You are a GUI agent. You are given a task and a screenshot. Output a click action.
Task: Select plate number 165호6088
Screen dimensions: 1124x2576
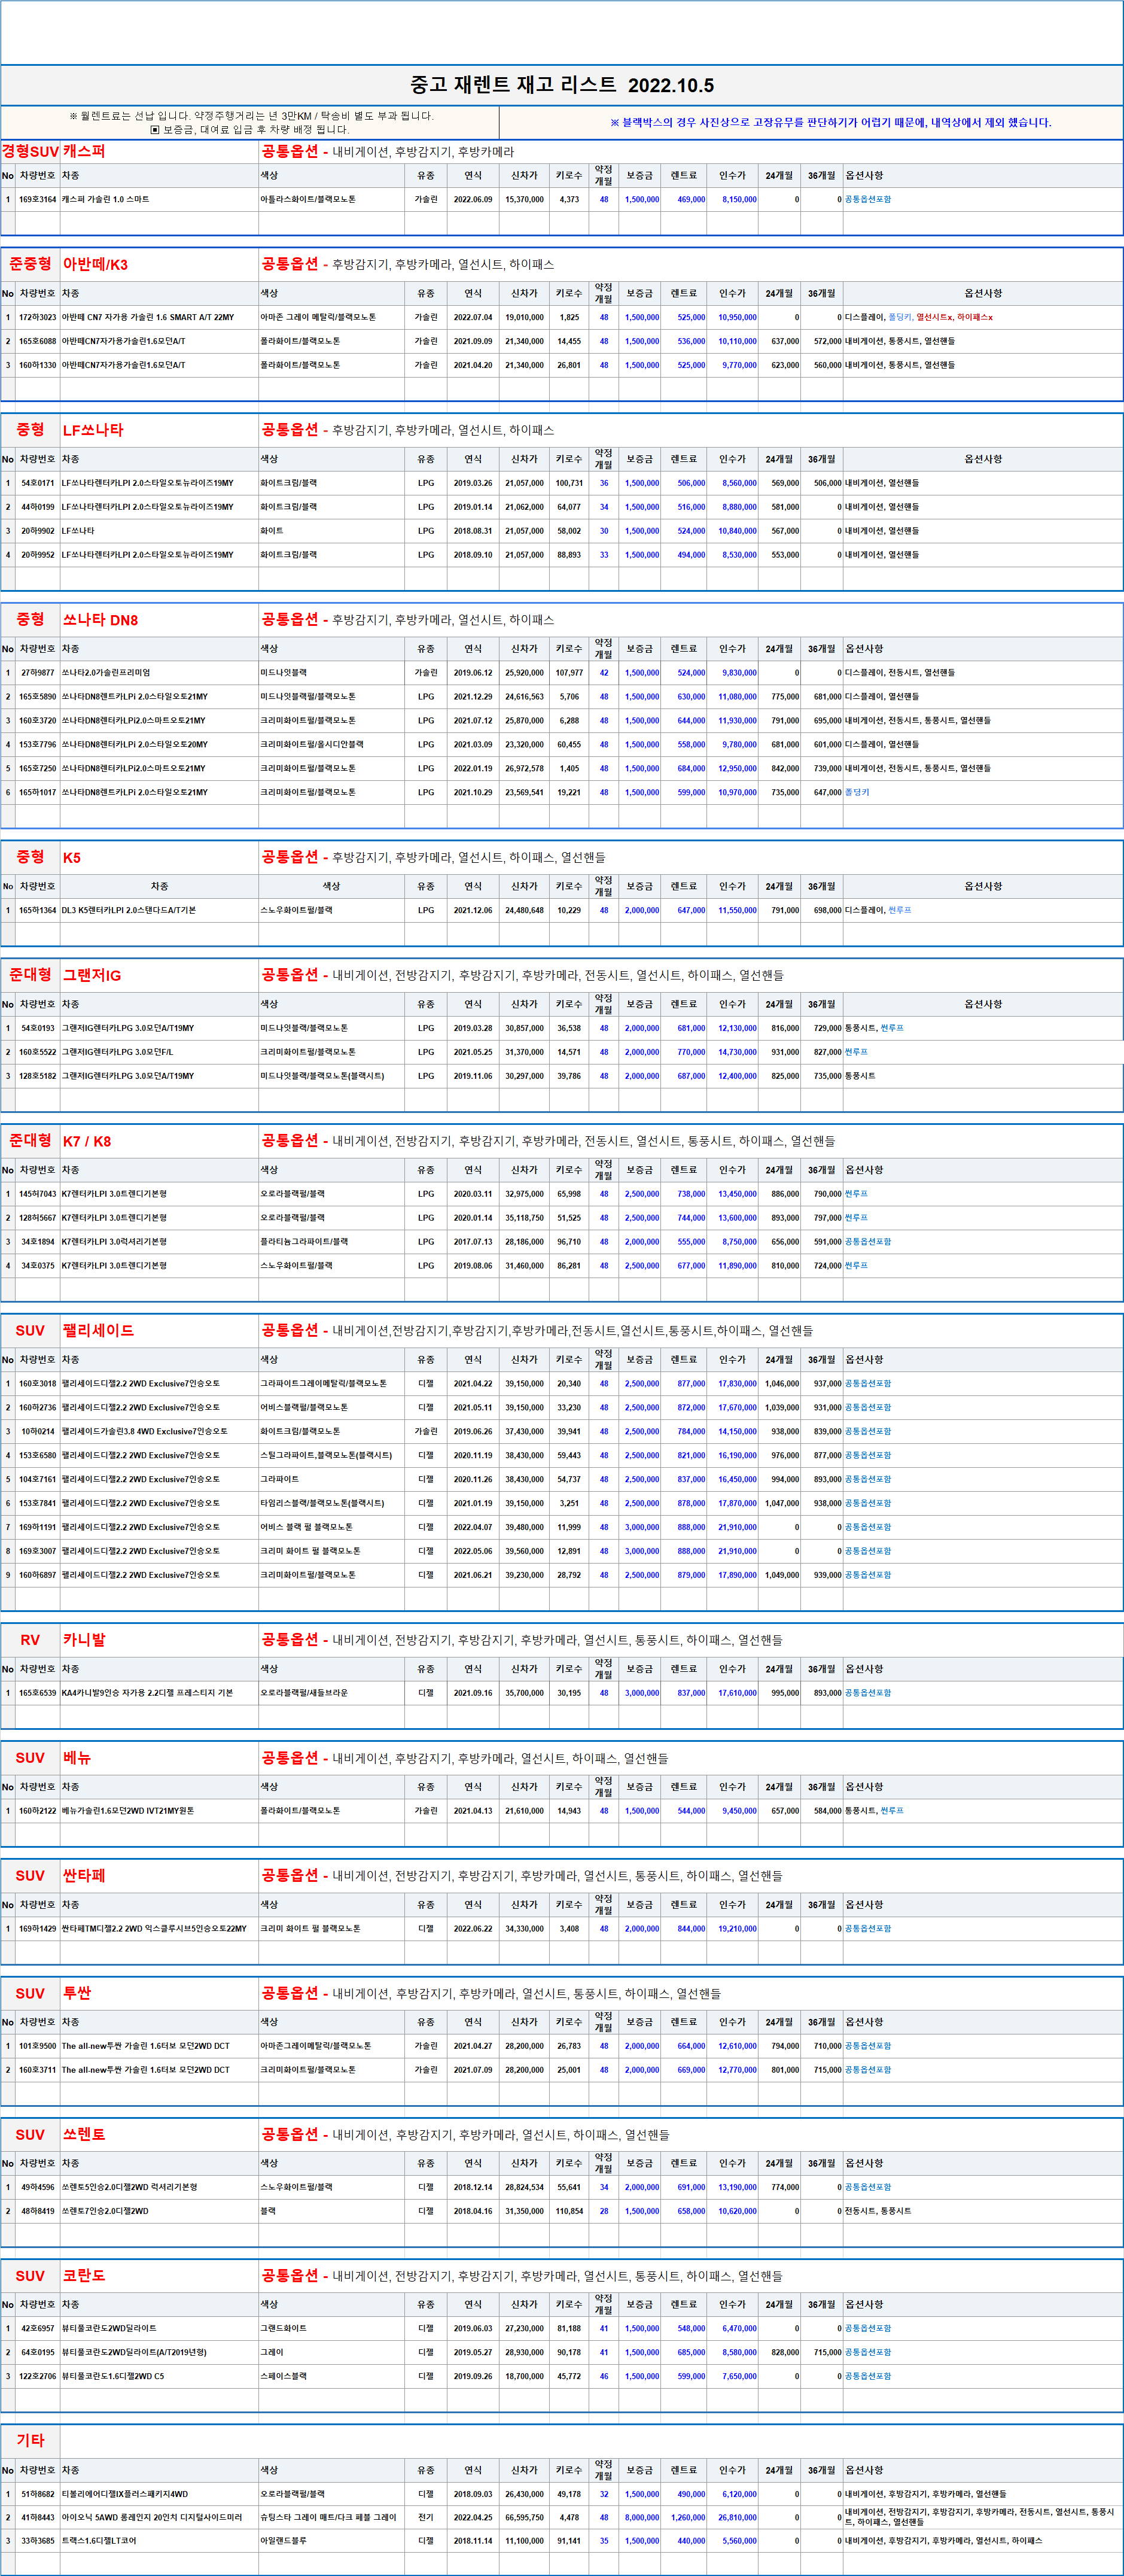tap(37, 341)
